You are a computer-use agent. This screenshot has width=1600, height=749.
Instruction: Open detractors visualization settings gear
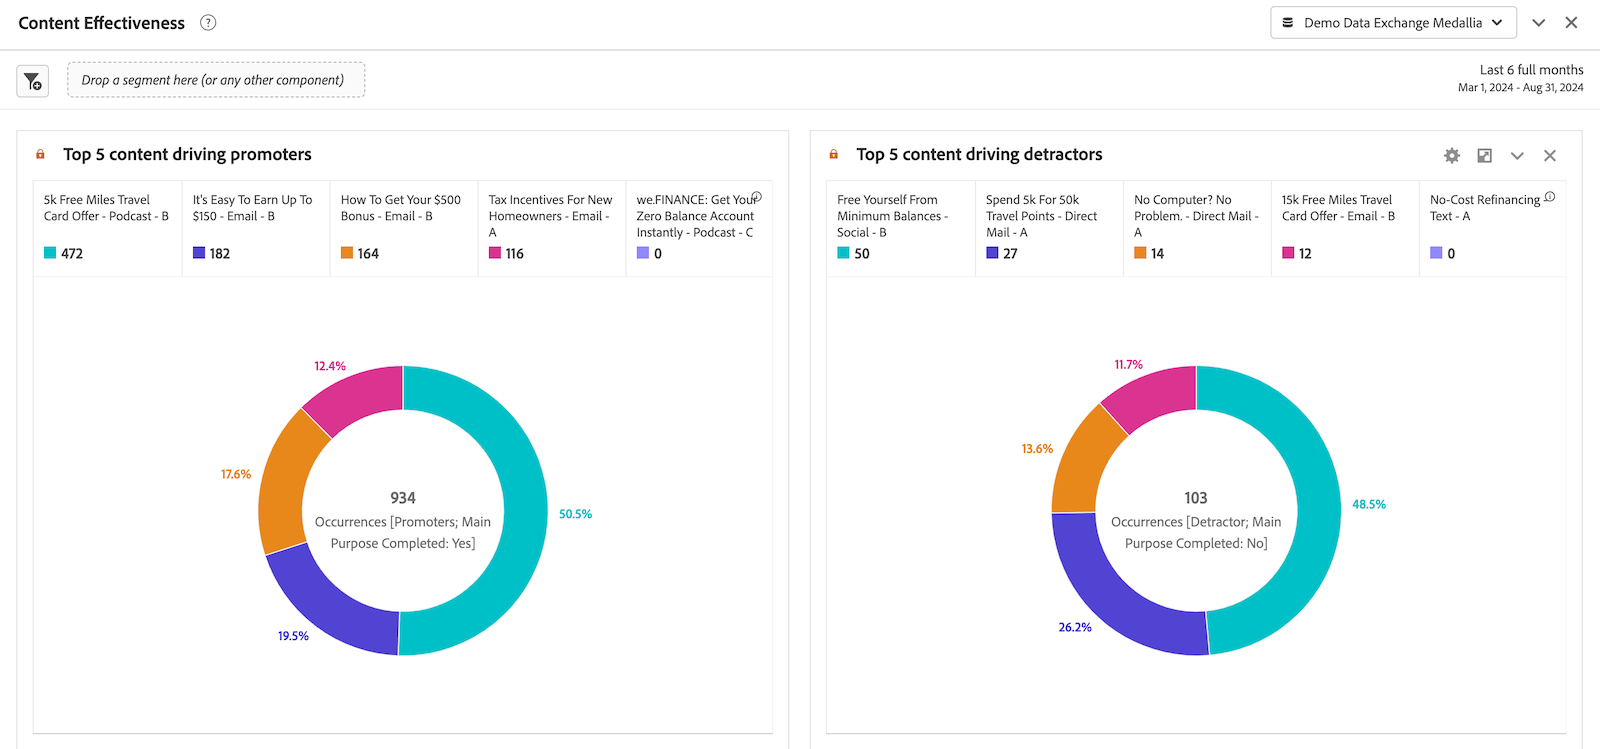tap(1452, 155)
